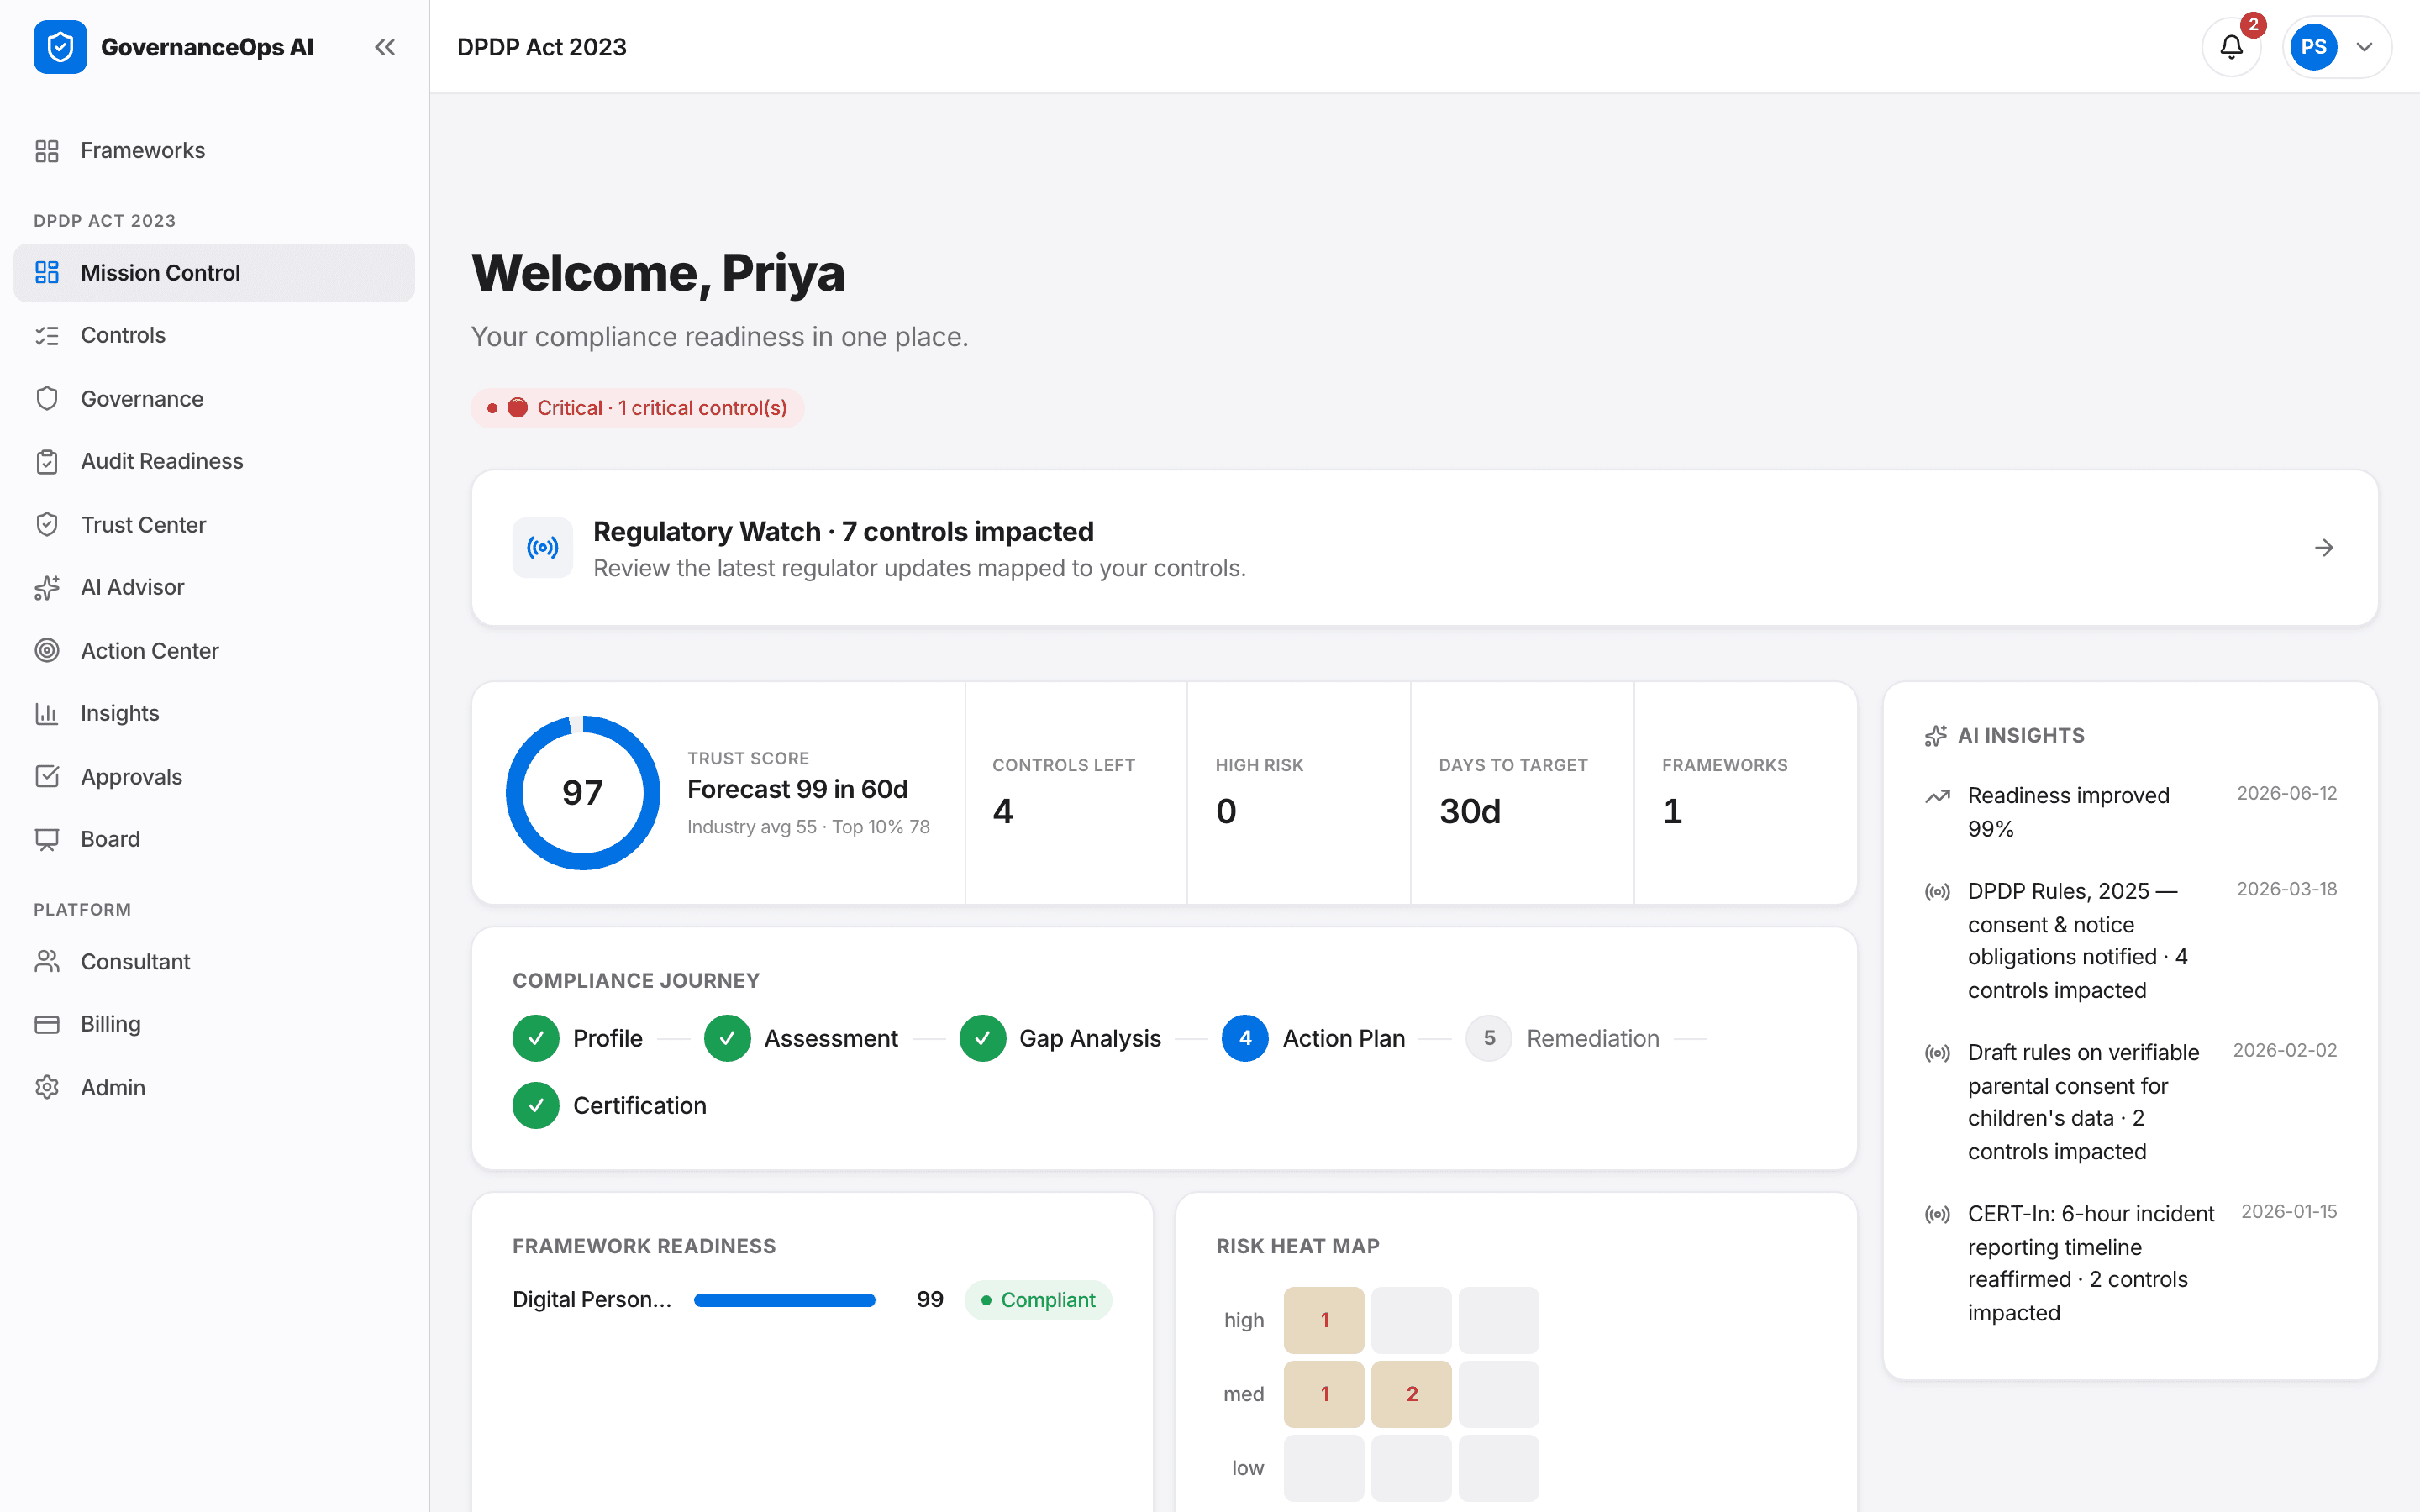Image resolution: width=2420 pixels, height=1512 pixels.
Task: Click the Frameworks grid icon
Action: [47, 151]
